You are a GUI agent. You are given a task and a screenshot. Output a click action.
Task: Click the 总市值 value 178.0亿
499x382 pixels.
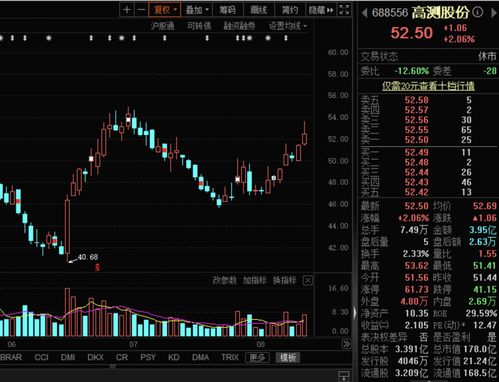click(x=481, y=349)
